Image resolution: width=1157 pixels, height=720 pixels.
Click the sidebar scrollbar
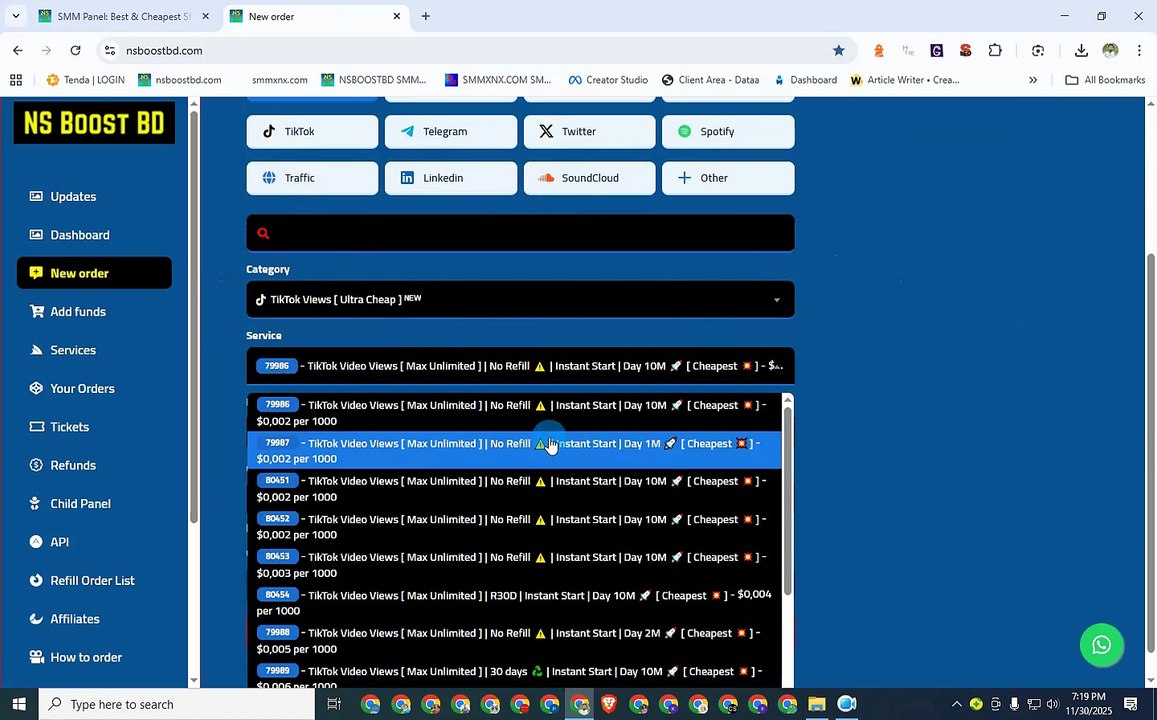tap(194, 317)
